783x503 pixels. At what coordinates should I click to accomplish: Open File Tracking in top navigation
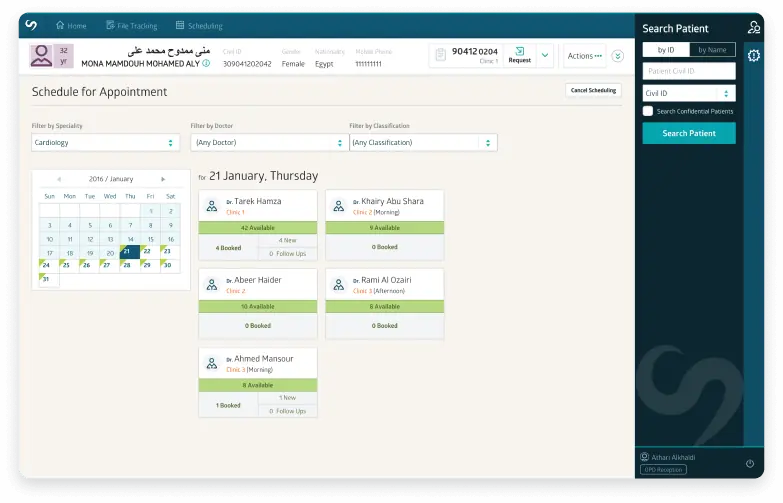pos(132,25)
